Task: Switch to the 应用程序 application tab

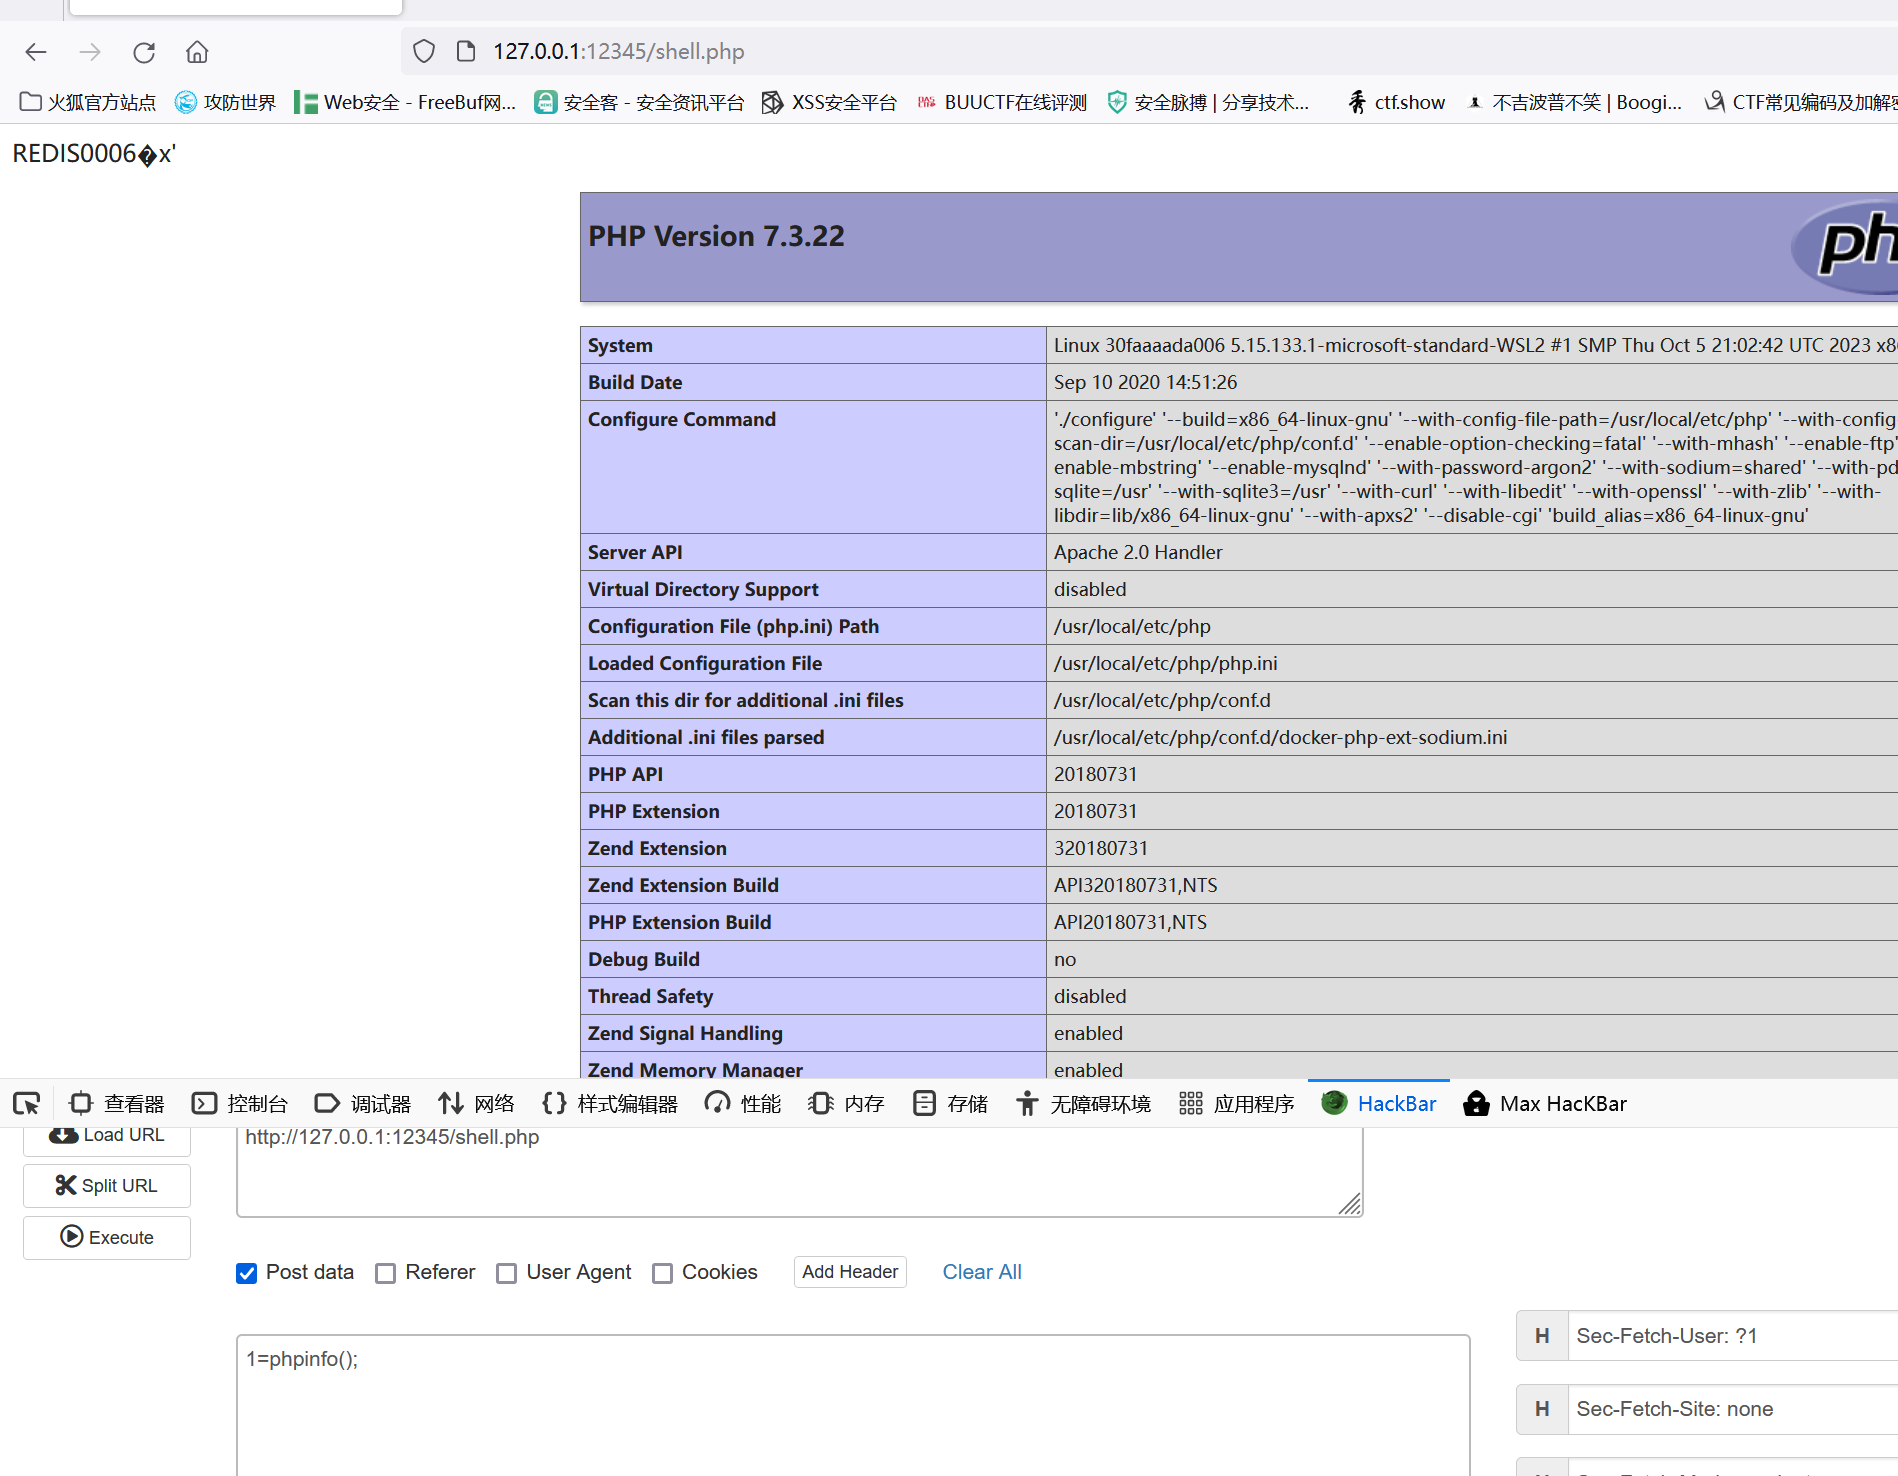Action: [1237, 1103]
